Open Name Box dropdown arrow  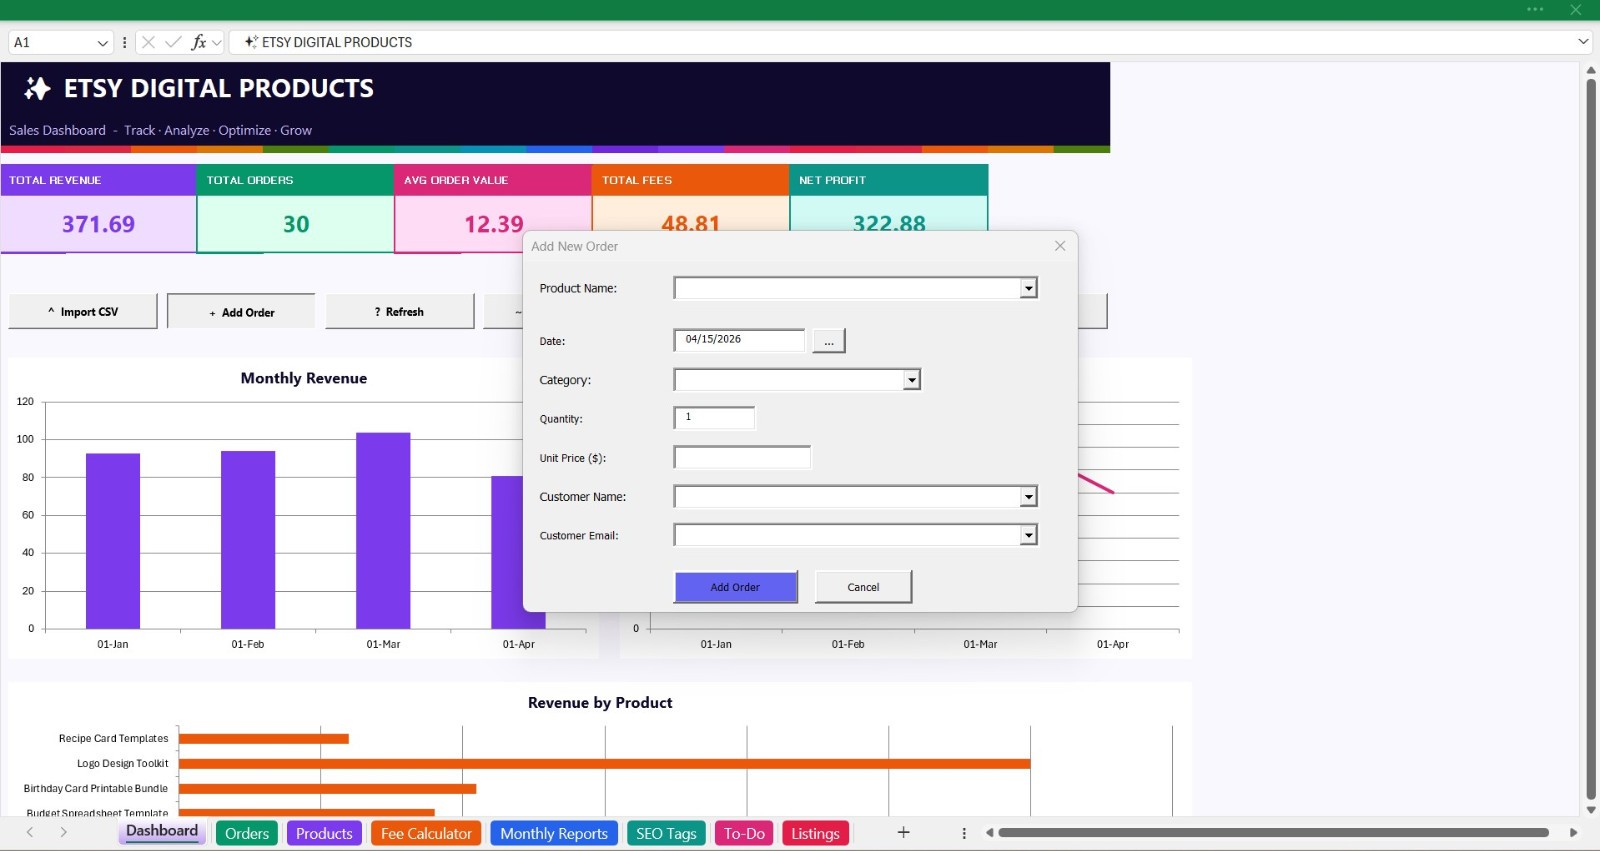pos(102,43)
